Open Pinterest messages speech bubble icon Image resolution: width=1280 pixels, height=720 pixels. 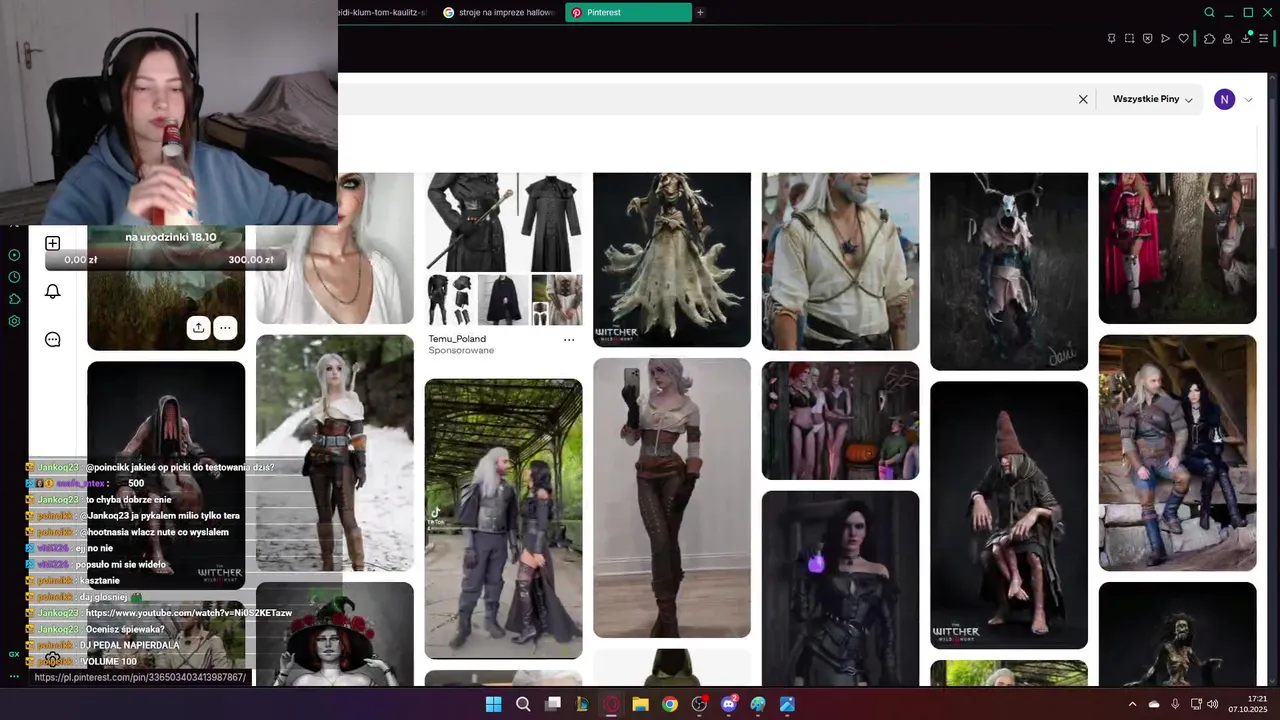point(53,339)
